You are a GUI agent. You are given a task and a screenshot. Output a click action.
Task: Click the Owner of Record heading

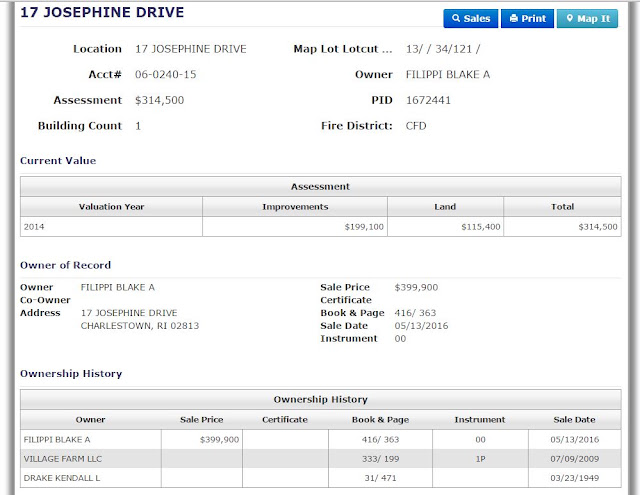coord(65,265)
